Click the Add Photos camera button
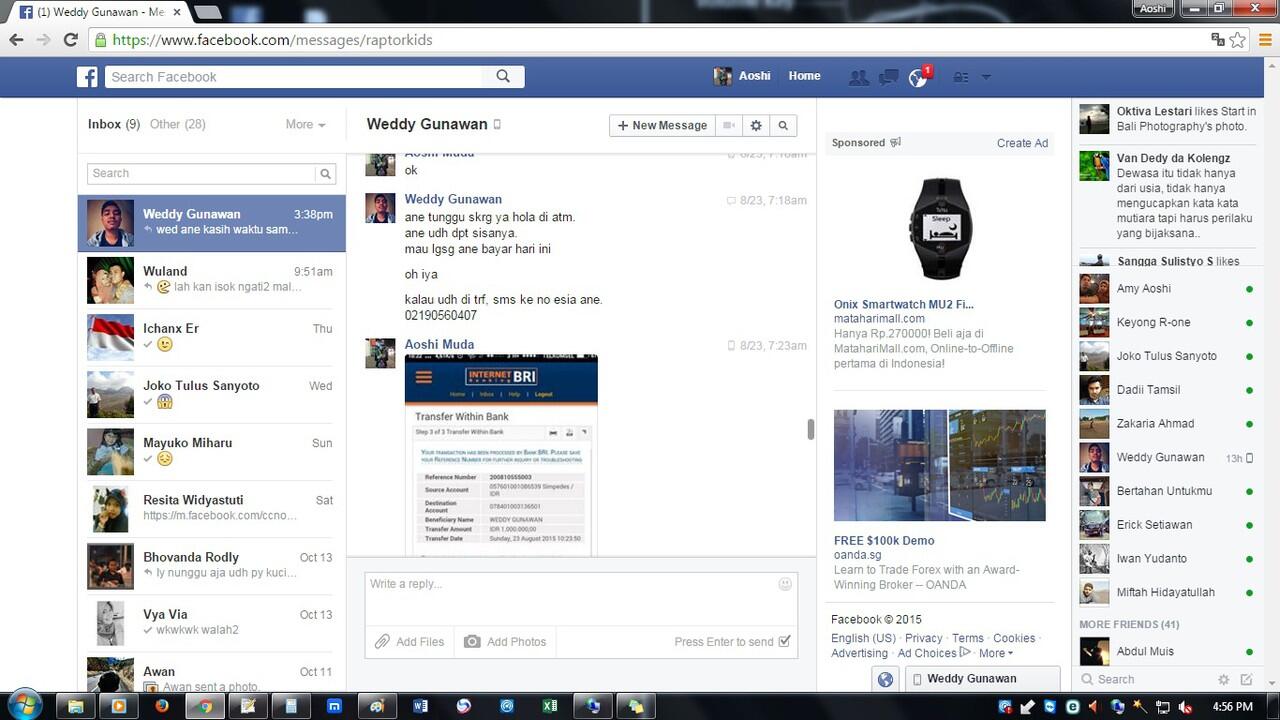The width and height of the screenshot is (1280, 720). (505, 642)
